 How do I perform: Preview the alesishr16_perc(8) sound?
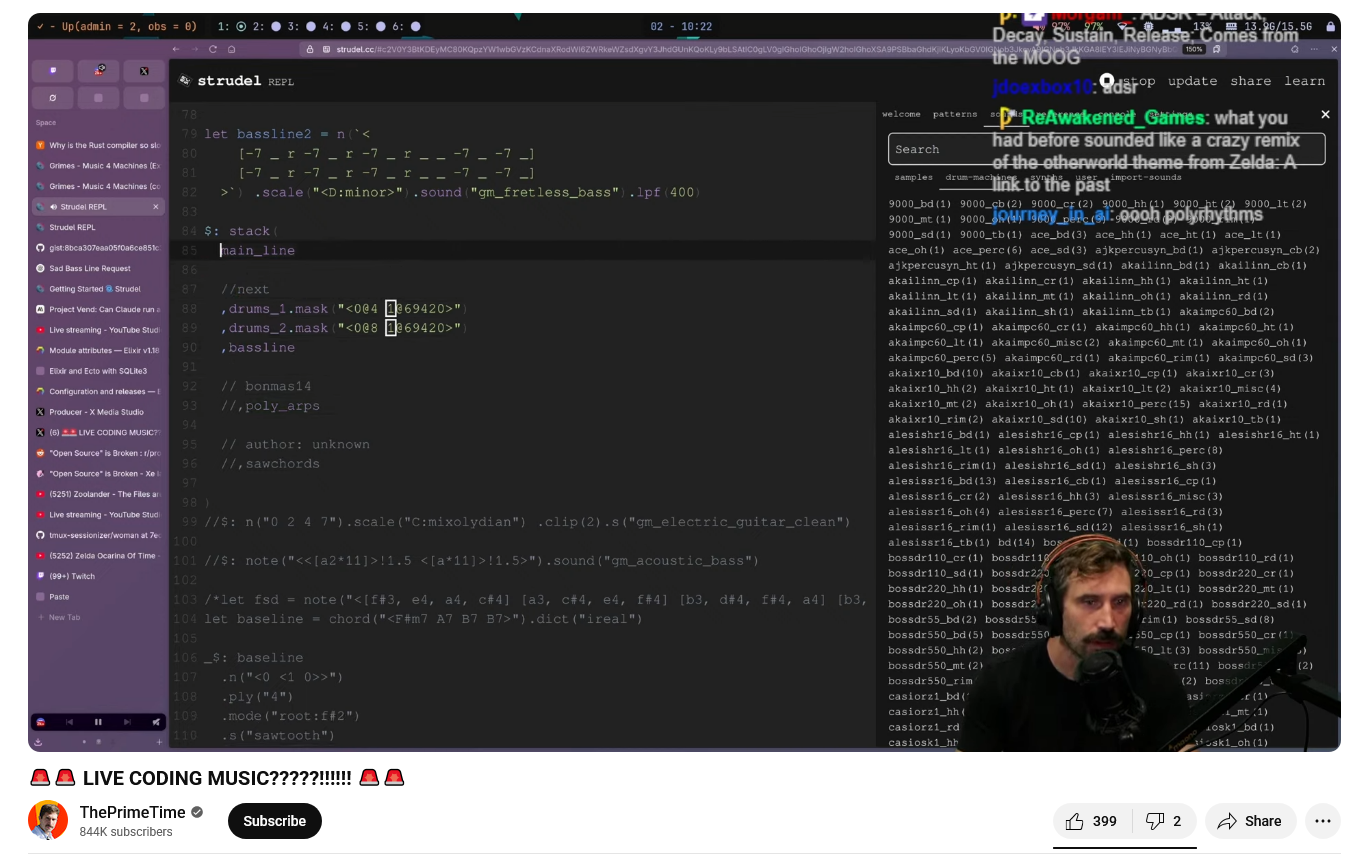[1165, 450]
